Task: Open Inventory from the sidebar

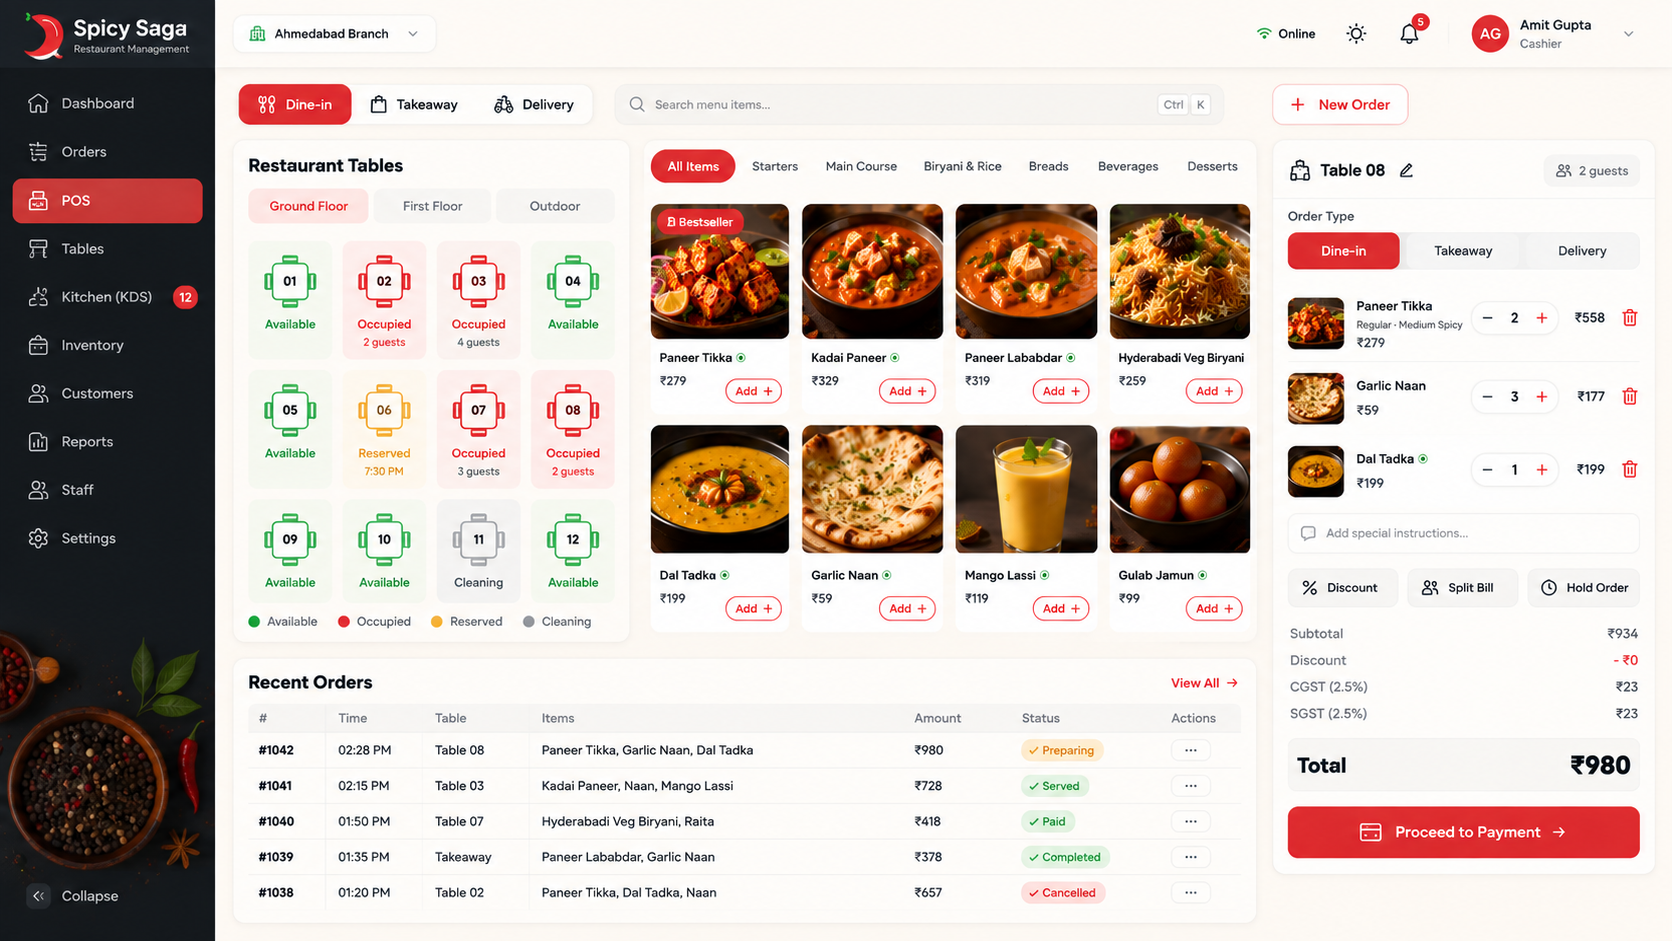Action: (107, 345)
